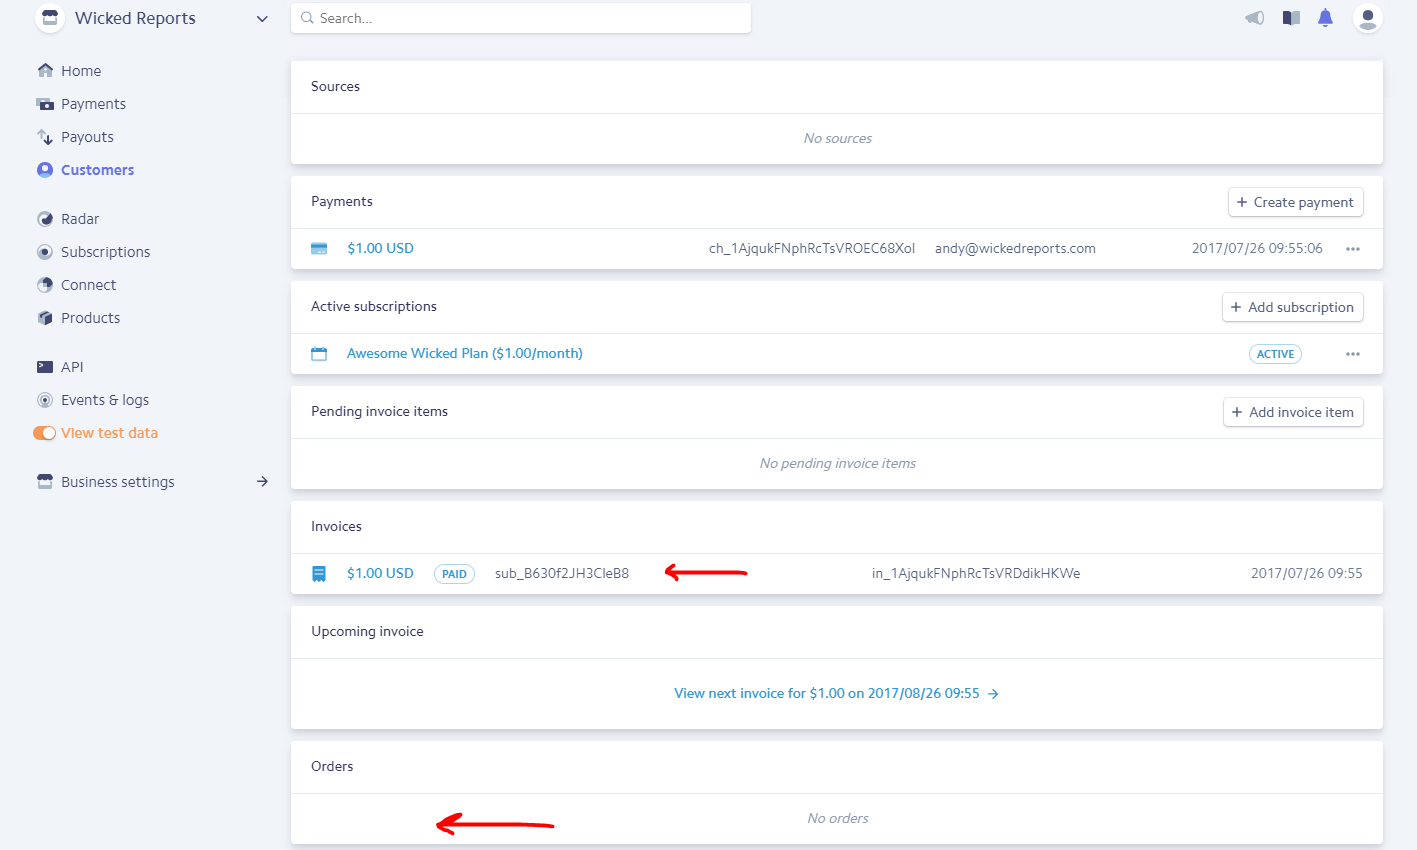Click invoice ID in_1AjqukFNphRcTsVRDdikHKWe
Image resolution: width=1417 pixels, height=850 pixels.
[976, 573]
